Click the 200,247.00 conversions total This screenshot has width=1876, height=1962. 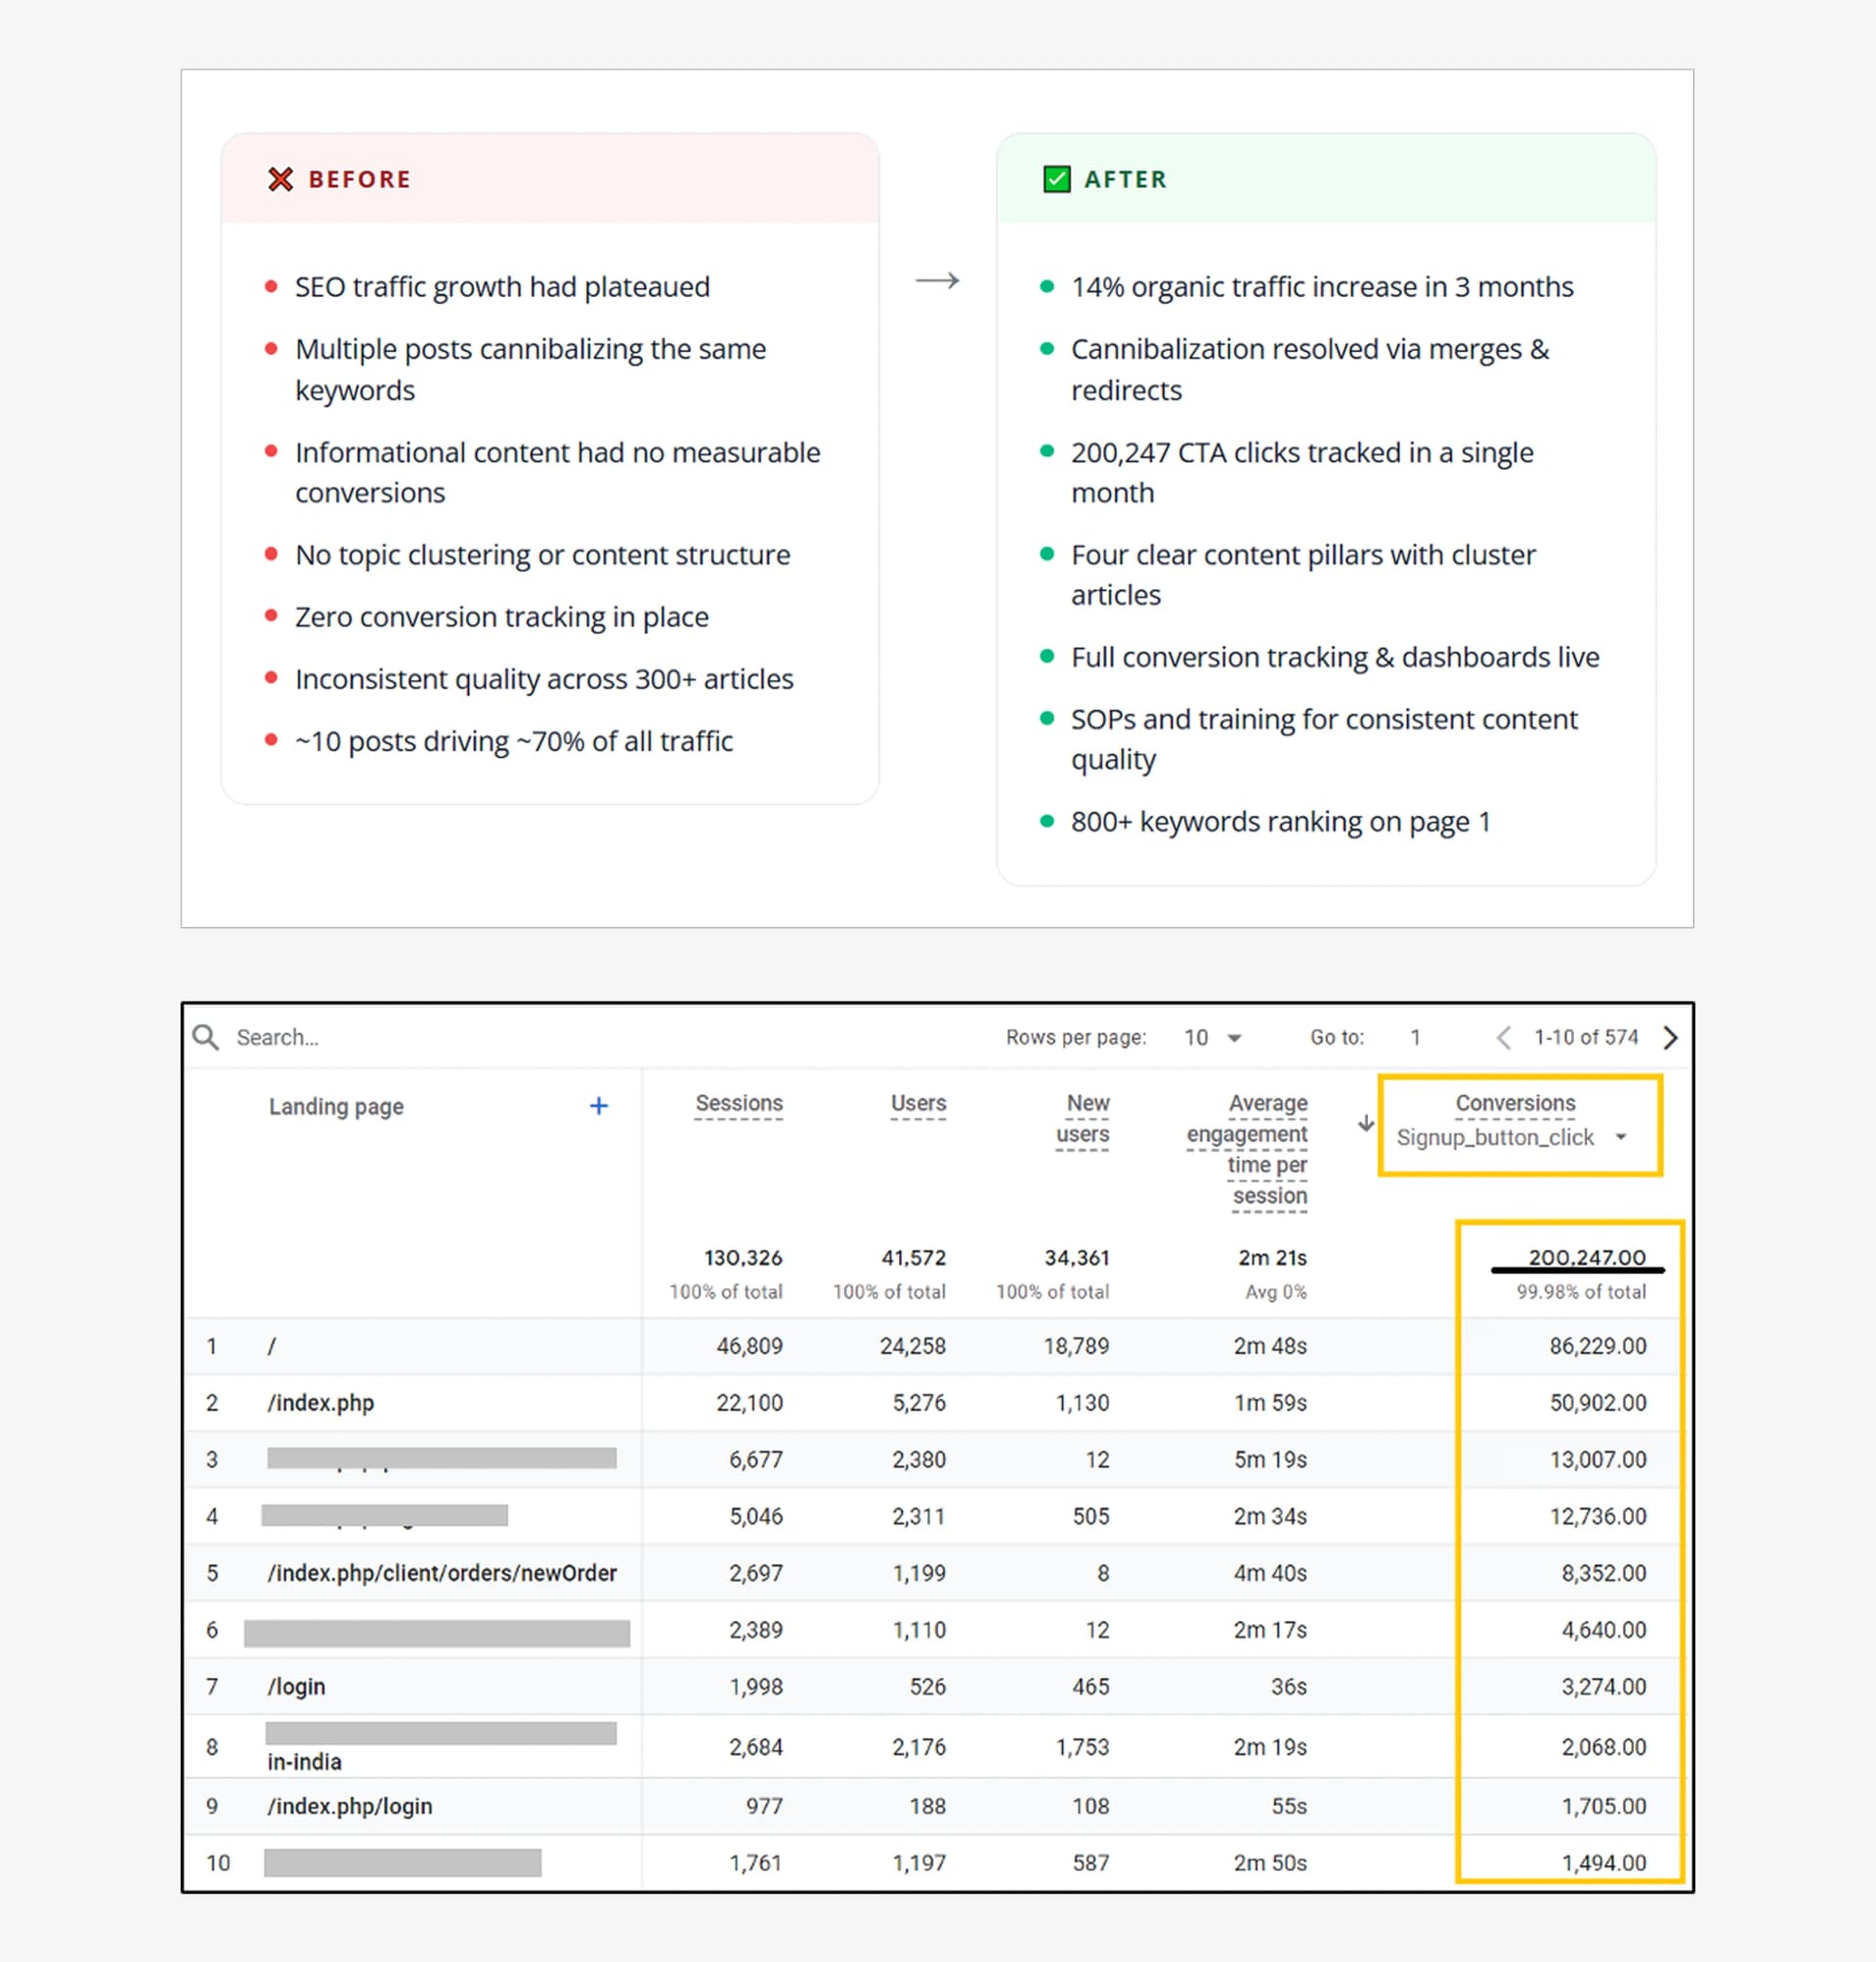1586,1257
